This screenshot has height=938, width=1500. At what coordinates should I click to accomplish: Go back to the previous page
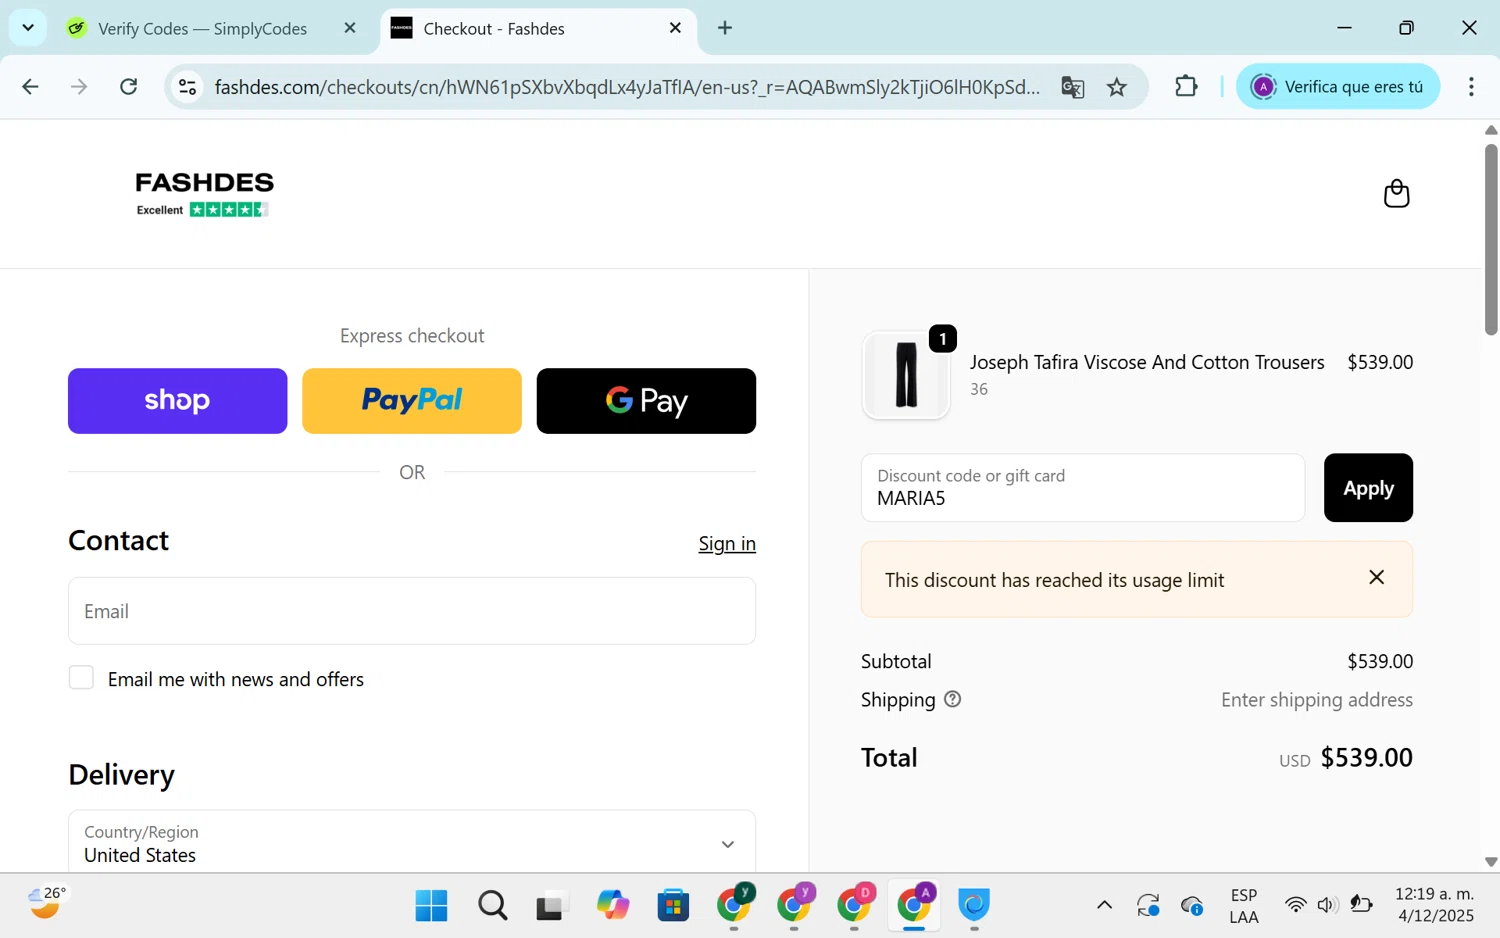tap(30, 87)
